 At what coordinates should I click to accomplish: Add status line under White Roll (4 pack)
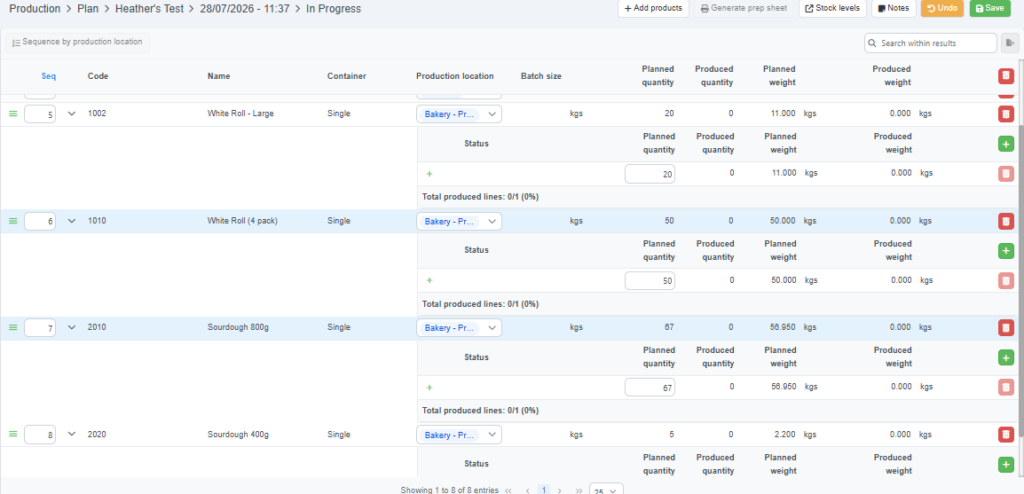click(1006, 250)
